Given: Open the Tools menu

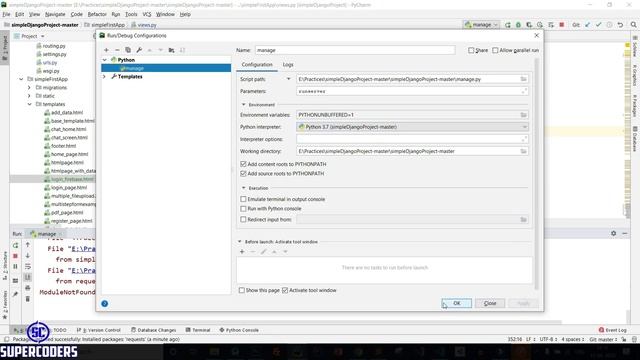Looking at the screenshot, I should [x=131, y=14].
